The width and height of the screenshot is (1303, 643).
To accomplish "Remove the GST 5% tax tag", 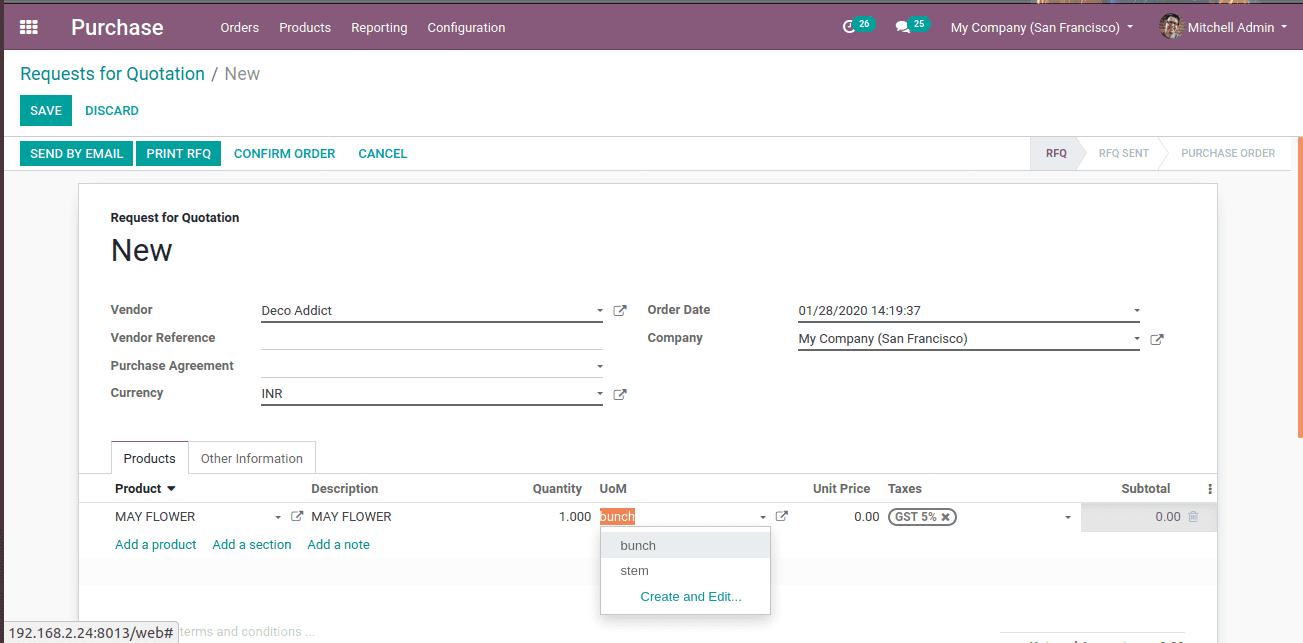I will pos(945,517).
